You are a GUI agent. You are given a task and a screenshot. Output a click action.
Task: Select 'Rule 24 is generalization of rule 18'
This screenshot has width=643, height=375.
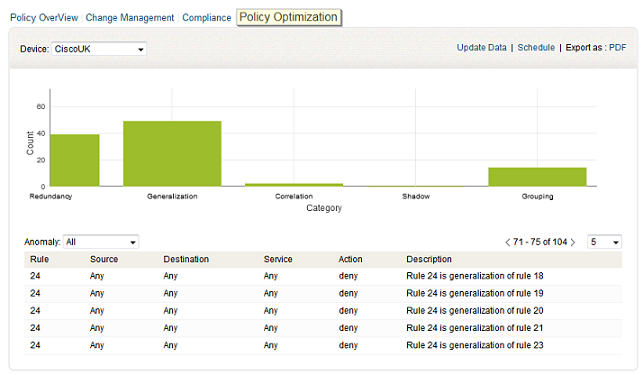click(475, 276)
